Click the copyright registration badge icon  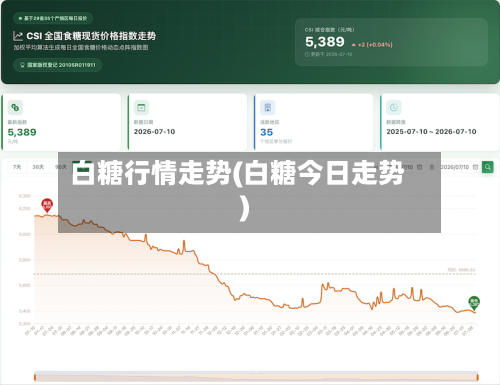(22, 65)
